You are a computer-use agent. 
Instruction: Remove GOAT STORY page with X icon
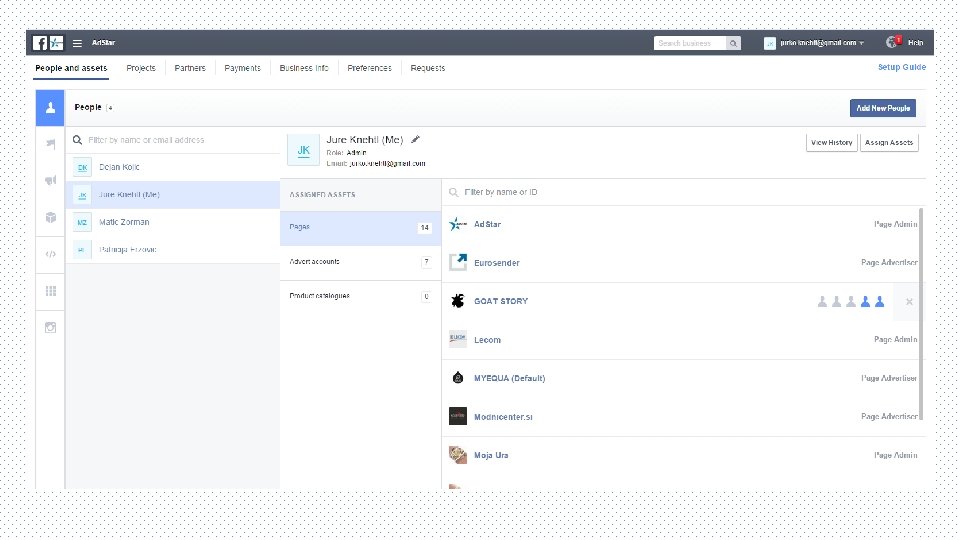click(x=909, y=302)
